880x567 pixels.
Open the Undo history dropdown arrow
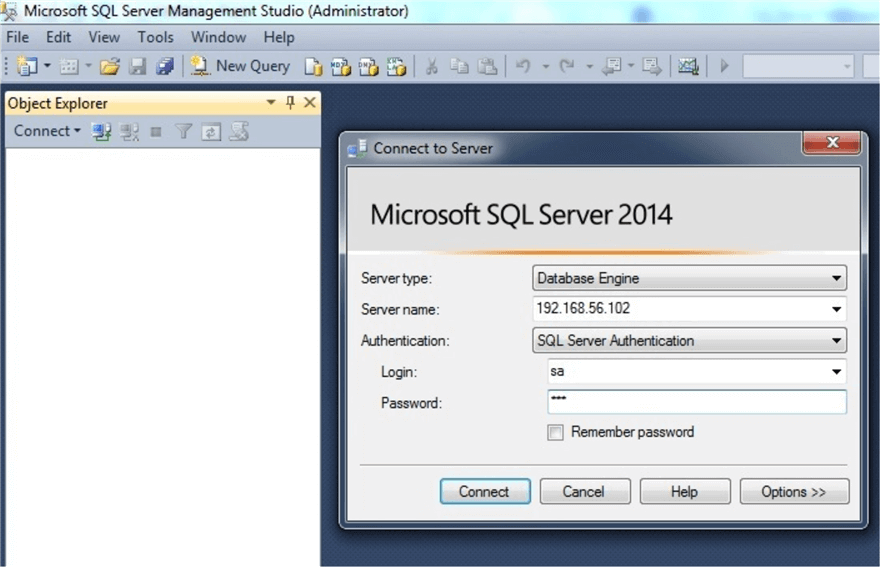tap(545, 67)
